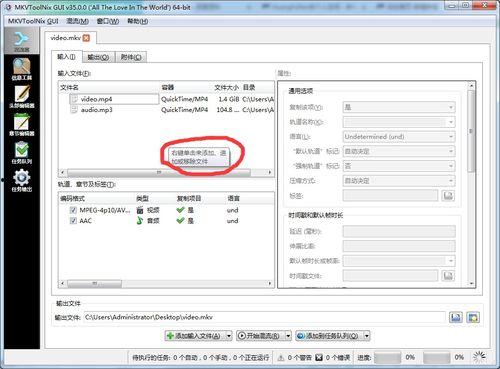Click the output file path field
Viewport: 500px width, 369px height.
264,317
